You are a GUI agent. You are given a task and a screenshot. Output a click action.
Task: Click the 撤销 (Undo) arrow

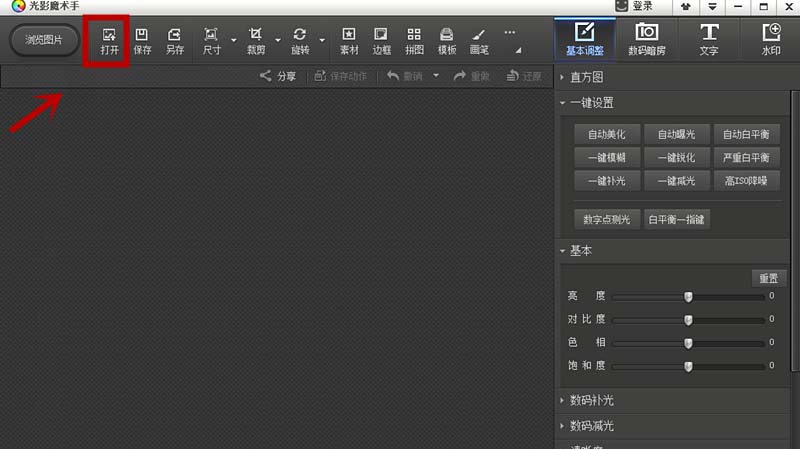392,76
